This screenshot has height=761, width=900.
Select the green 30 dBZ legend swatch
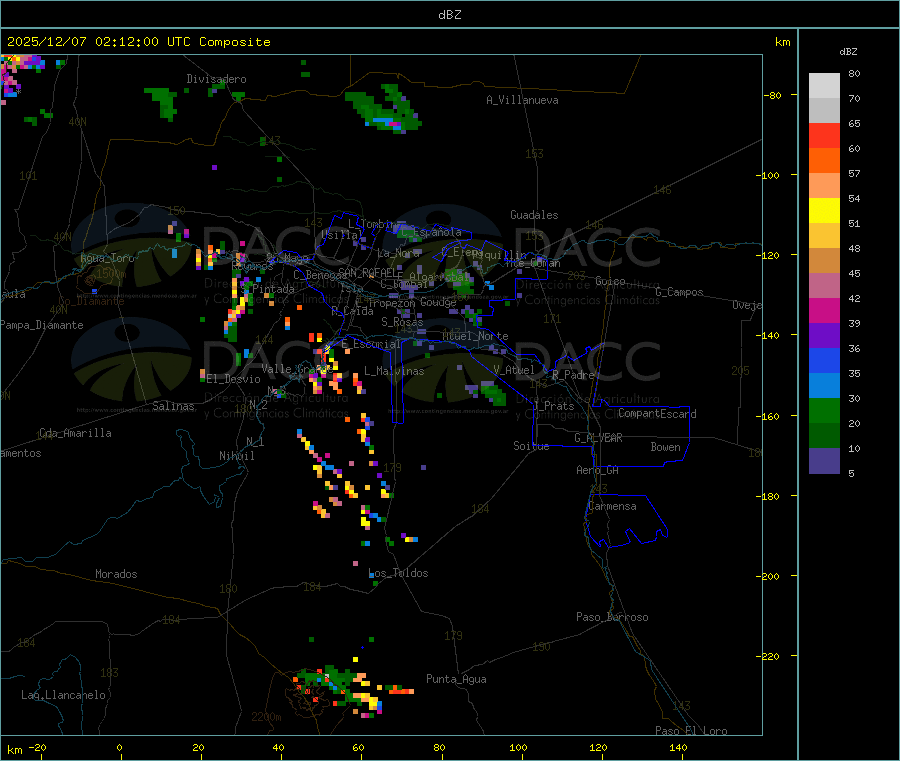coord(824,410)
